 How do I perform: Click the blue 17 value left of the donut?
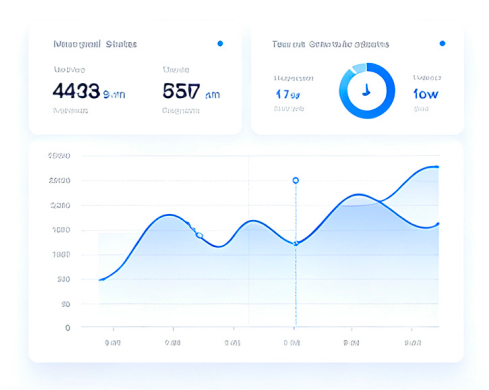pyautogui.click(x=288, y=95)
